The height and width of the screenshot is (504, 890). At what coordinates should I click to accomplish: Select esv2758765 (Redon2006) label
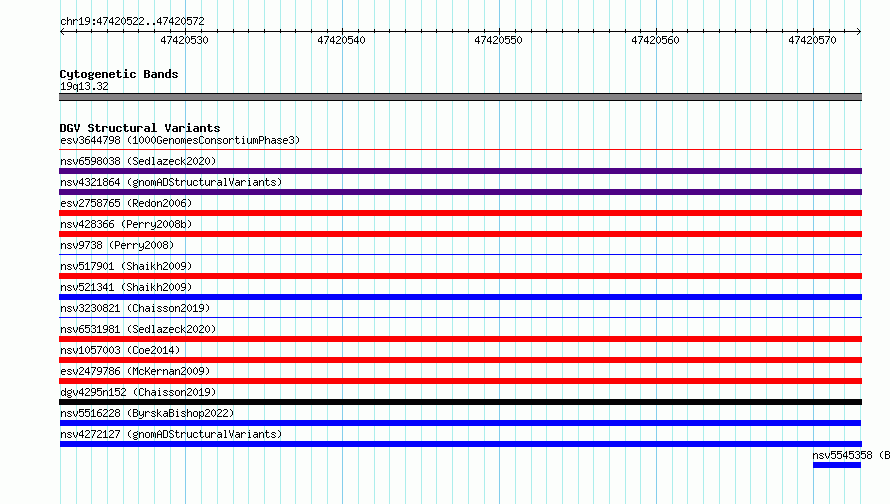pyautogui.click(x=126, y=203)
